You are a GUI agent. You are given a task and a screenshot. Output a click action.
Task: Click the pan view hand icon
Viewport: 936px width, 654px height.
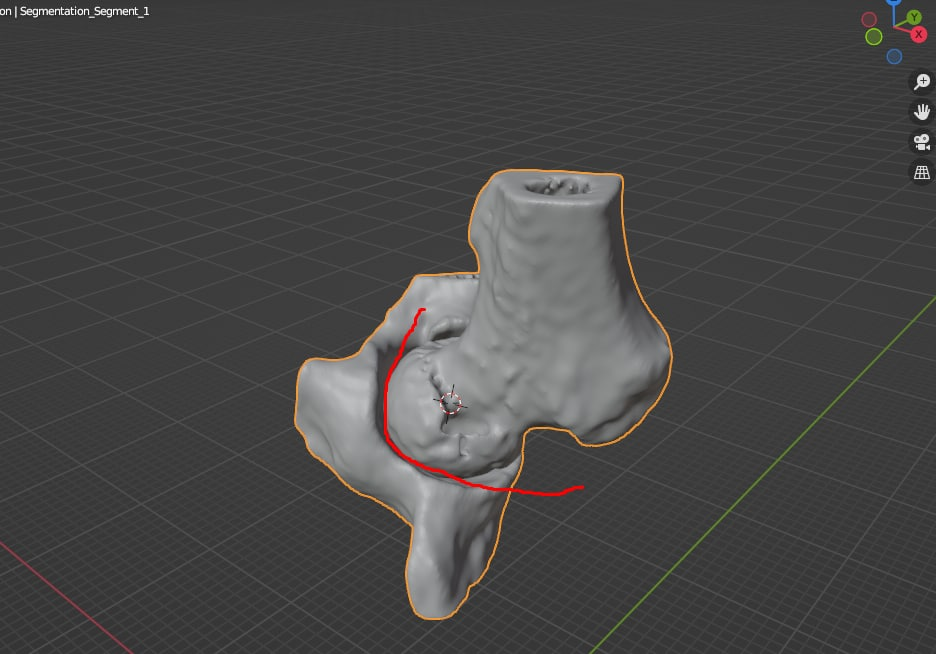(922, 112)
